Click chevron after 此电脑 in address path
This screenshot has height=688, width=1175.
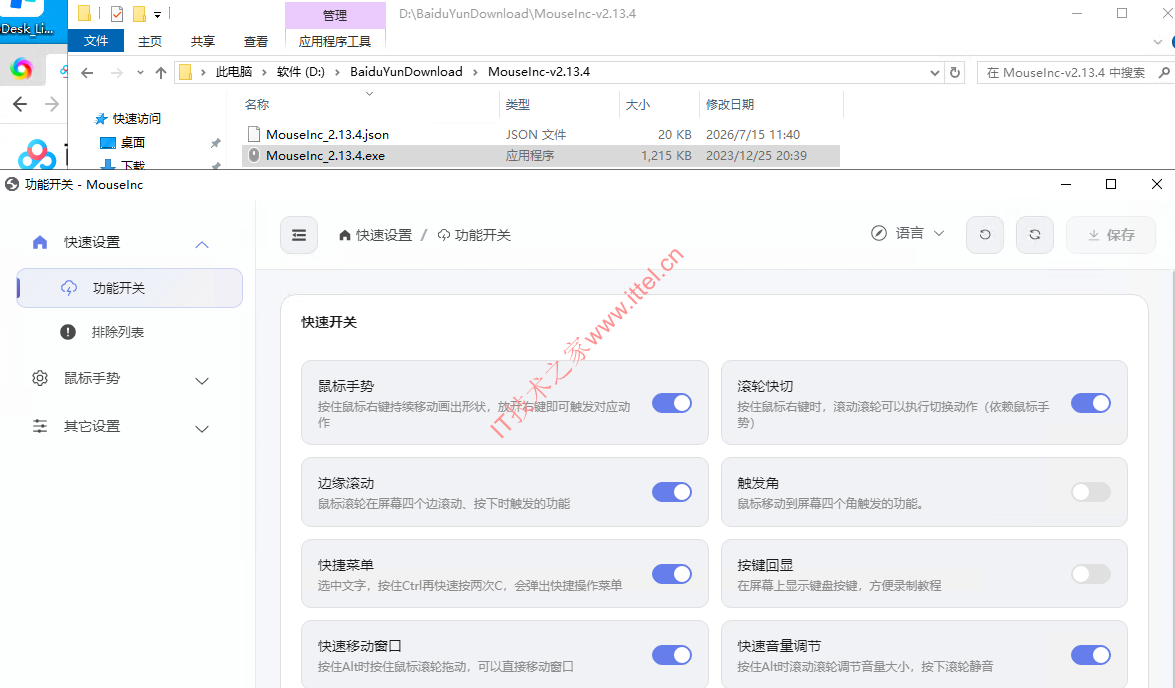click(x=264, y=72)
